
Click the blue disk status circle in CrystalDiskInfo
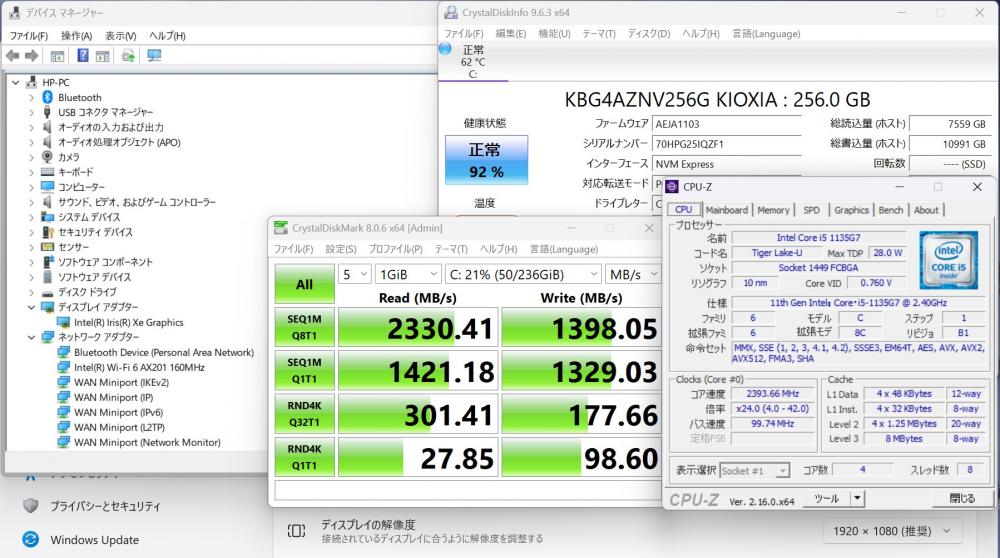pos(445,49)
